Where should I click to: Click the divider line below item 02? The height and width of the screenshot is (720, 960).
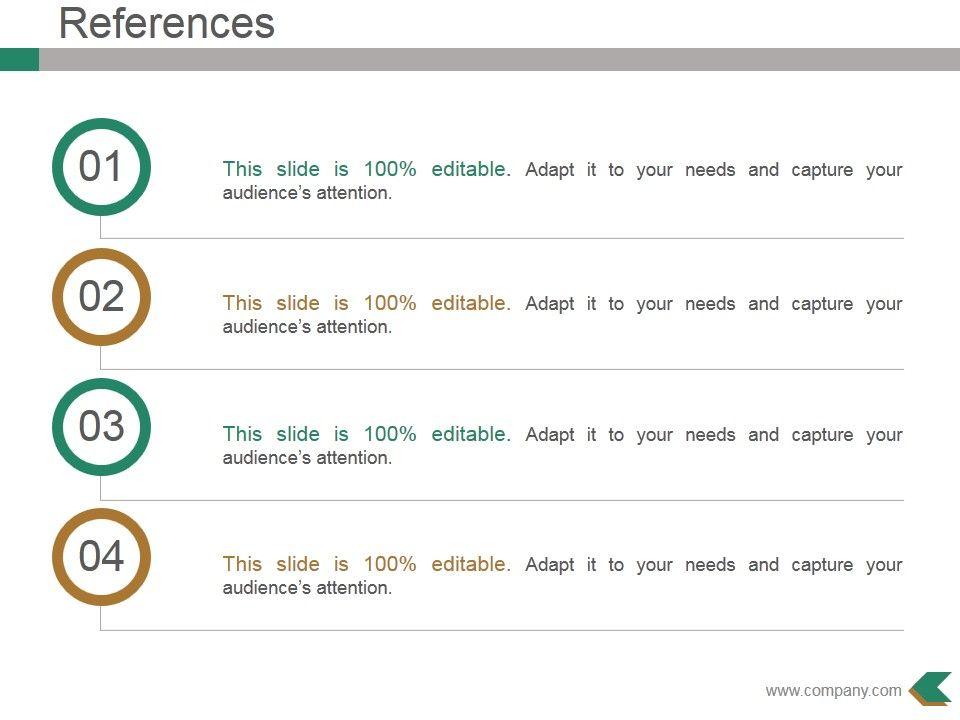click(500, 369)
